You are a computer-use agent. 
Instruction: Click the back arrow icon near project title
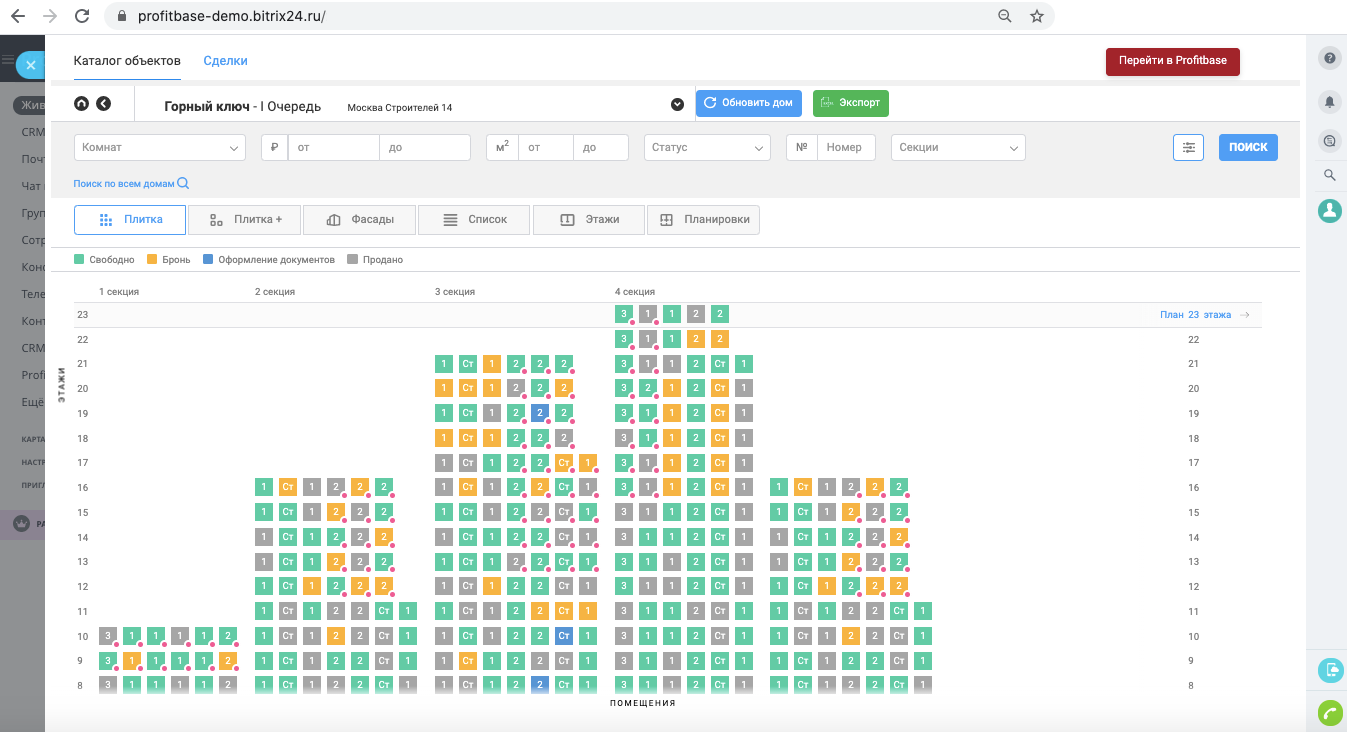(103, 104)
